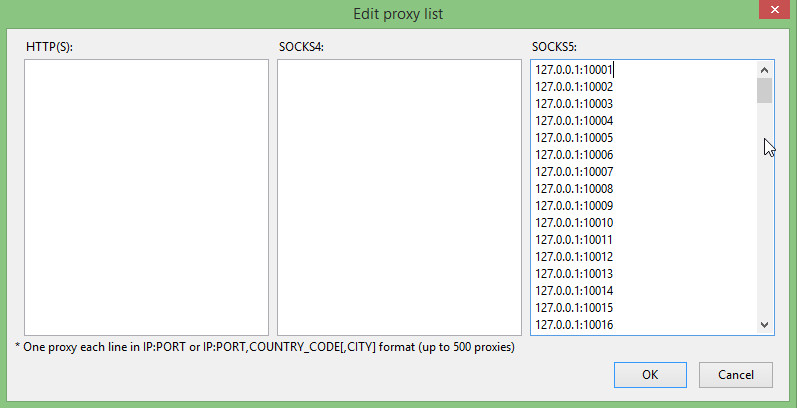Focus the SOCKS4 proxy text area
797x408 pixels.
click(400, 197)
